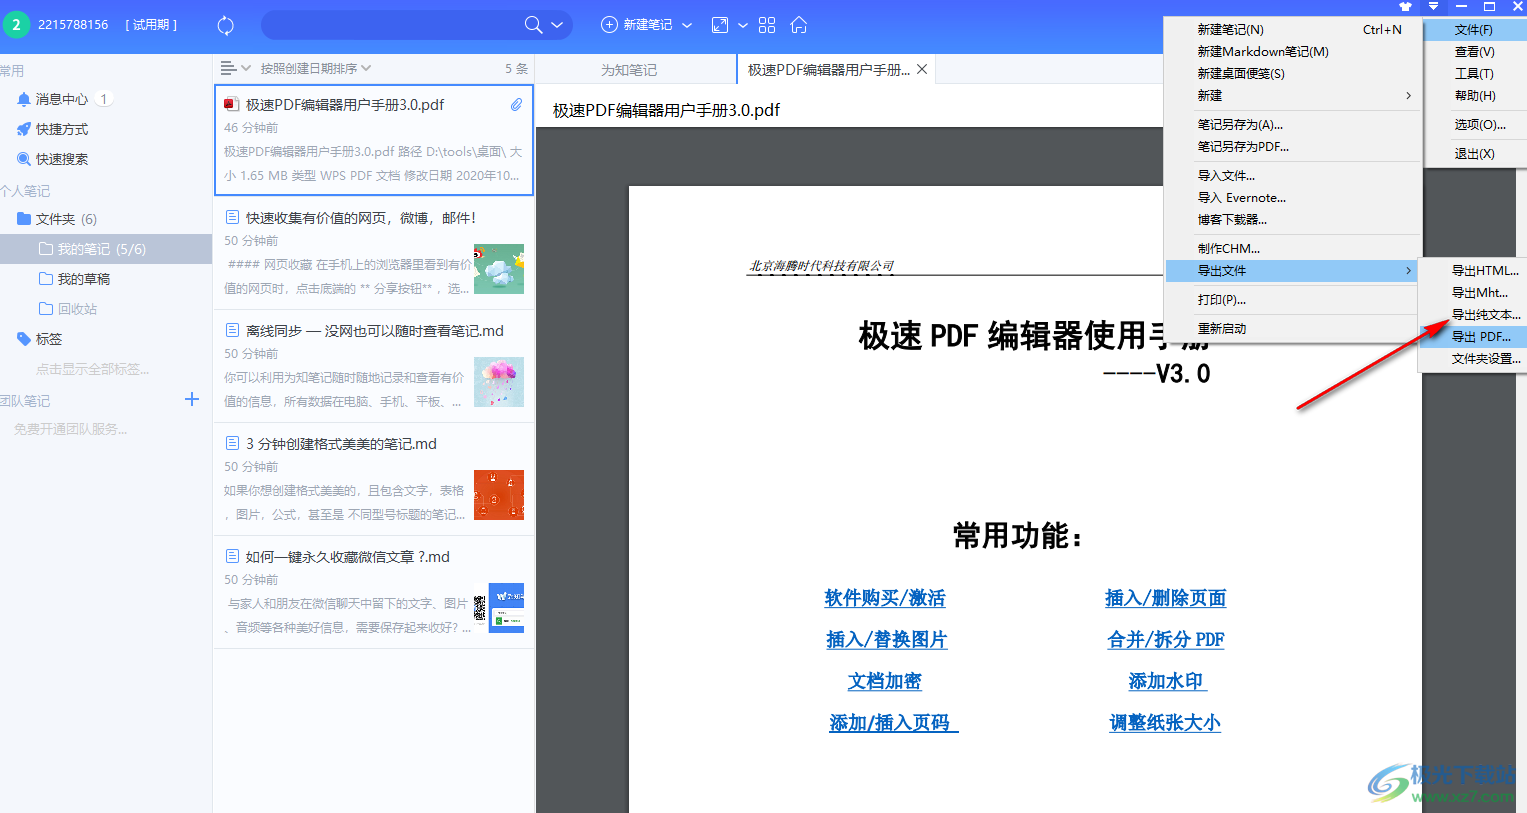Open the dropdown next to fullscreen icon
The width and height of the screenshot is (1527, 813).
[743, 25]
